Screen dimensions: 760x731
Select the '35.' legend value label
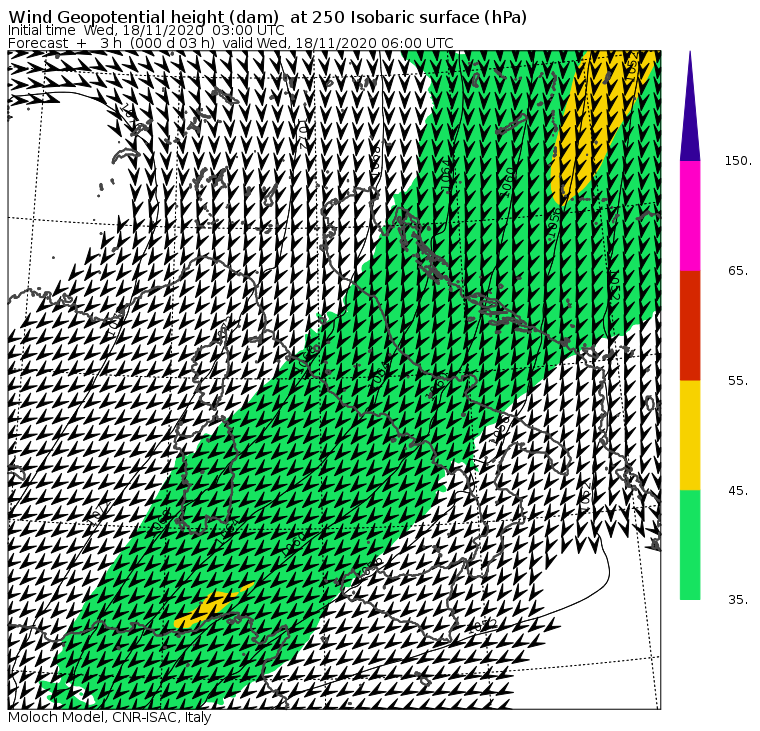738,600
